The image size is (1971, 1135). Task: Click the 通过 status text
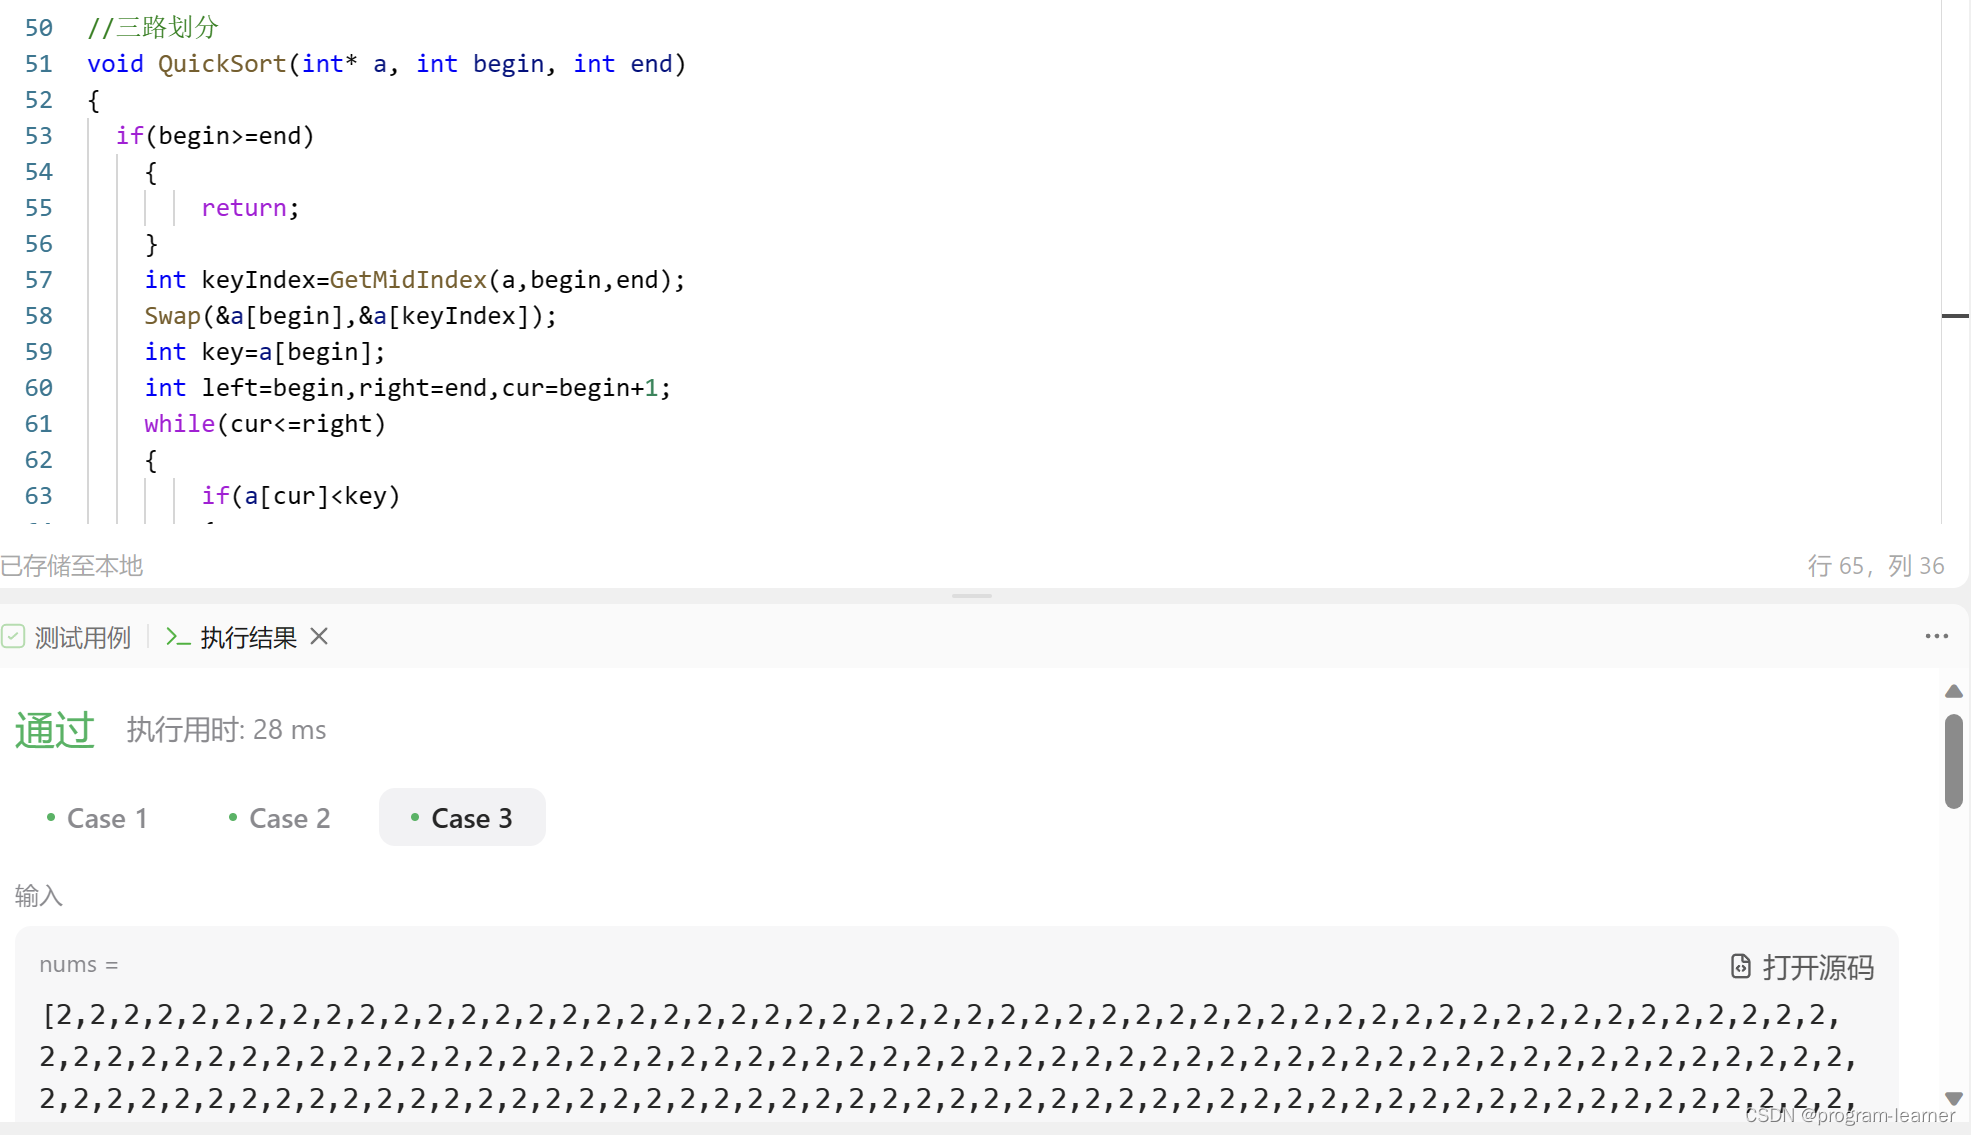point(54,730)
